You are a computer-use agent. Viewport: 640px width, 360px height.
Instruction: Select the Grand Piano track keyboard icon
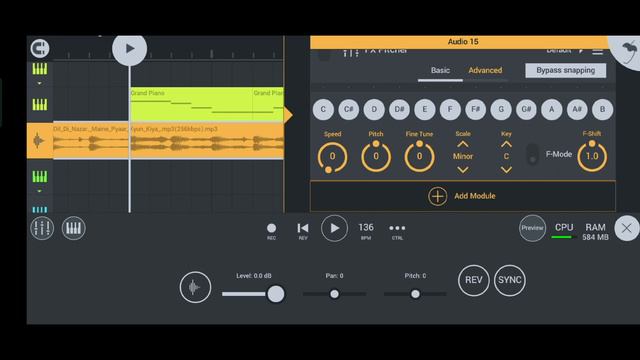click(40, 104)
